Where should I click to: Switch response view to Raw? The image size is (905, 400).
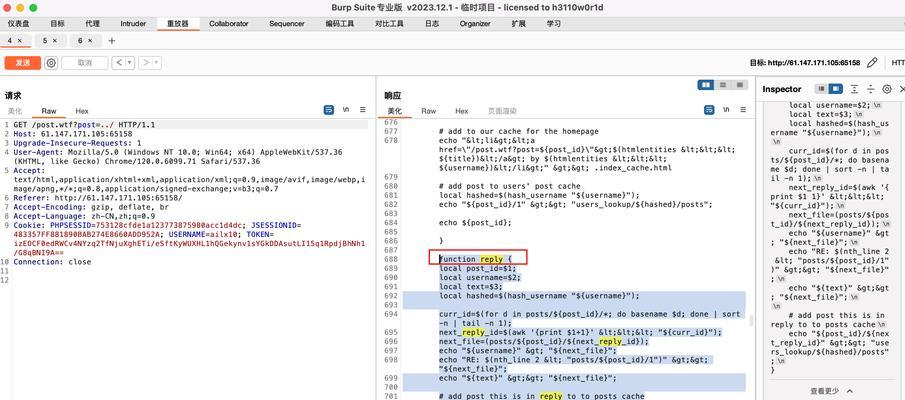click(429, 111)
